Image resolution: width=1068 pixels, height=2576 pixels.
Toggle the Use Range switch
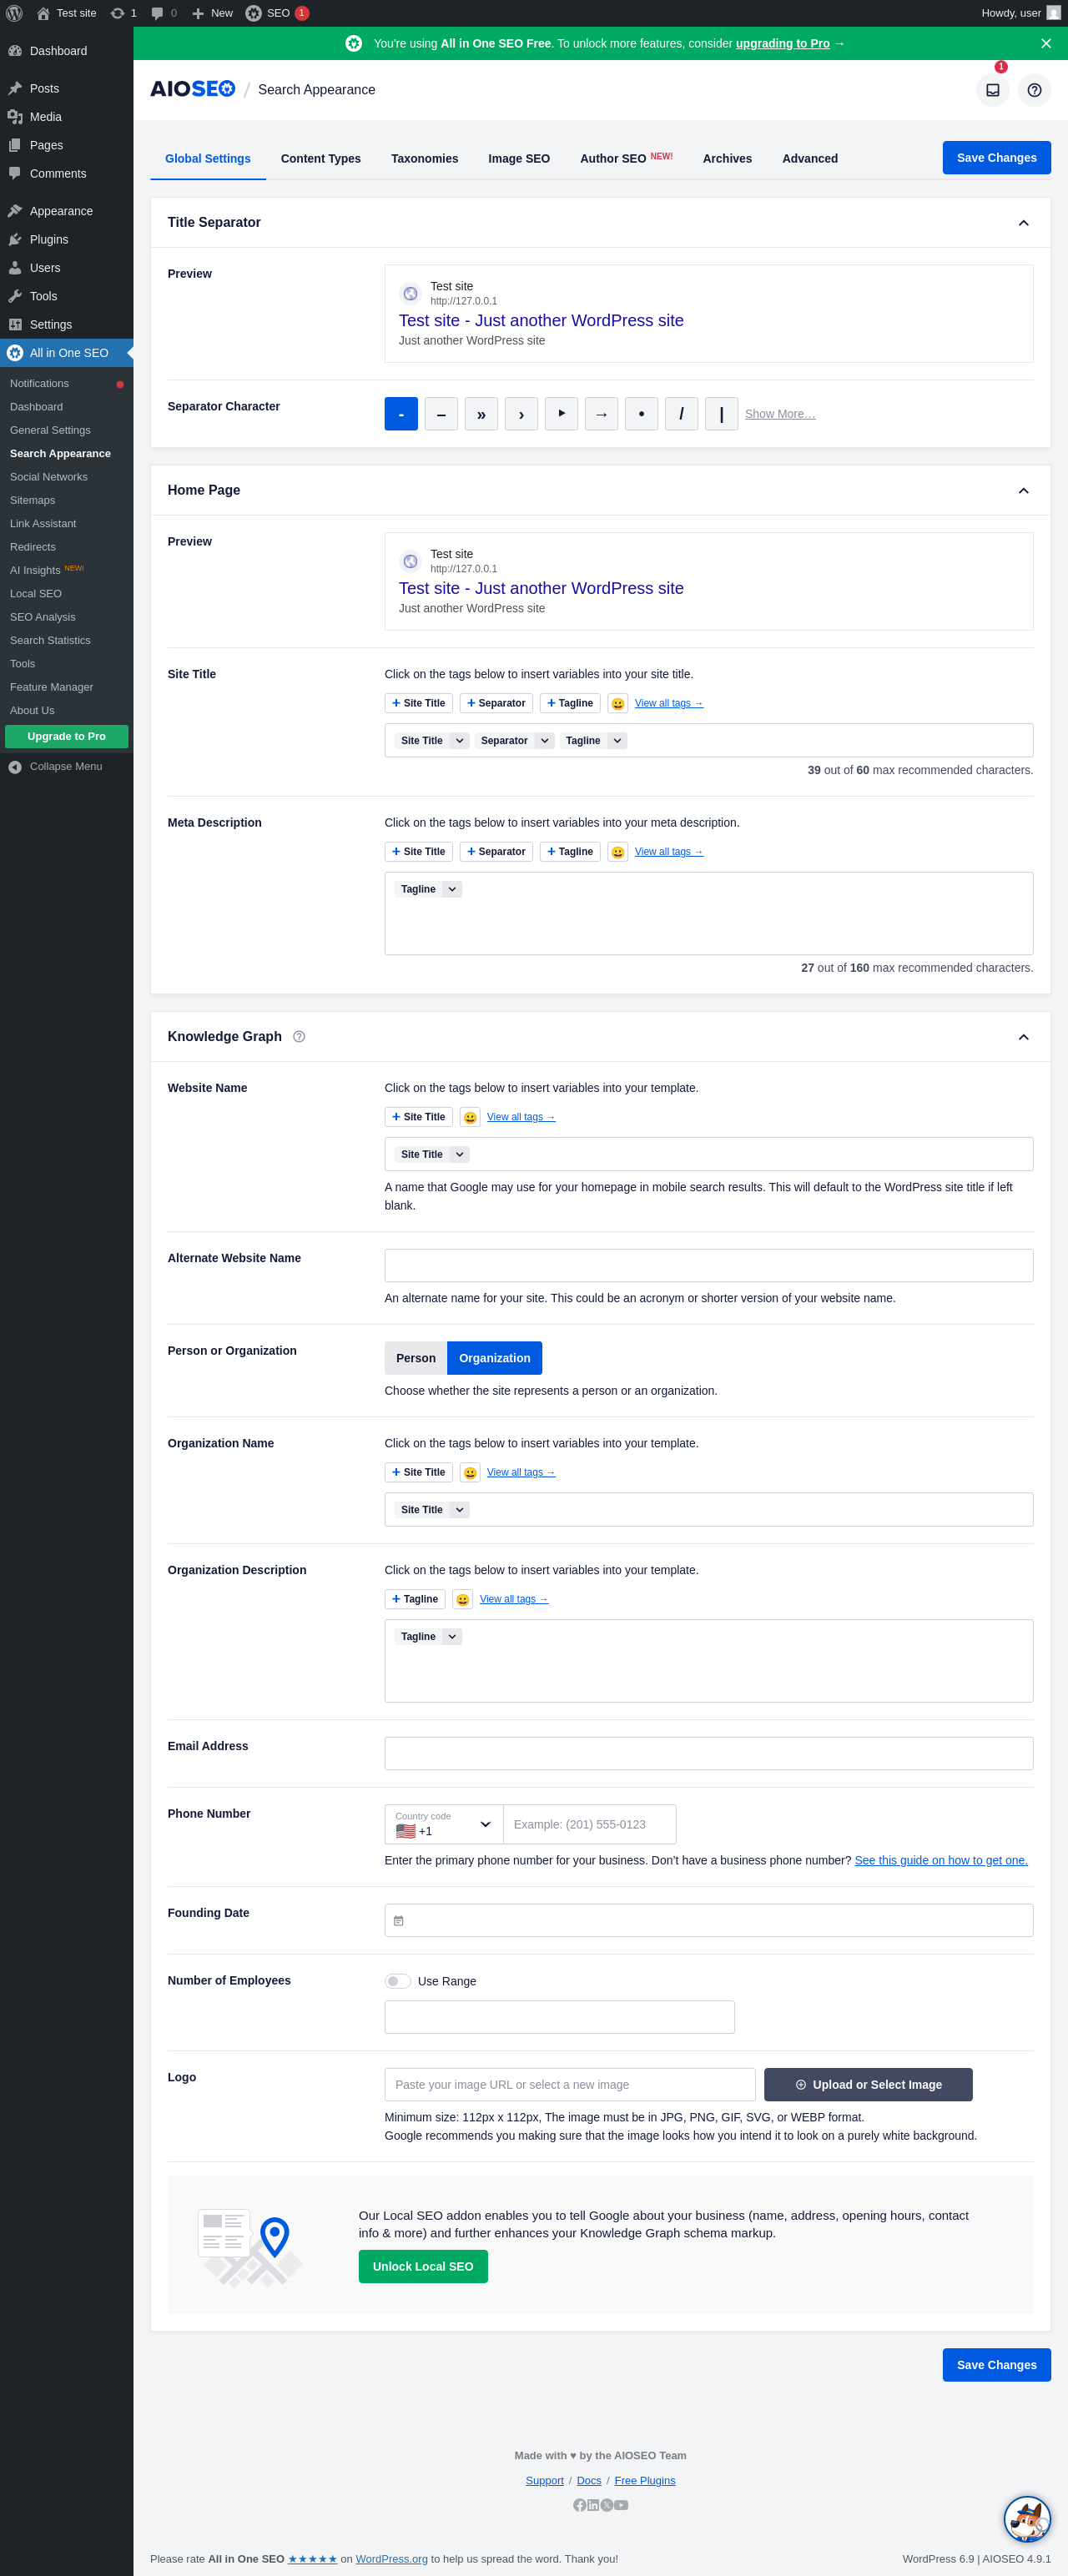(398, 1981)
